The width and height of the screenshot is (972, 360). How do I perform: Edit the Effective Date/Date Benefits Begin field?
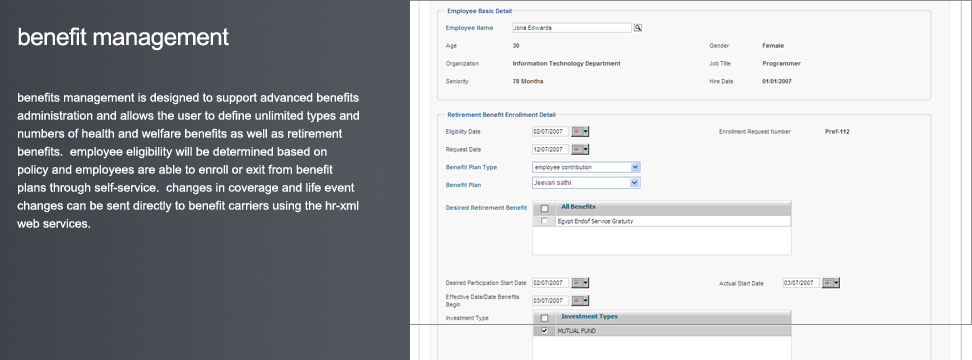pyautogui.click(x=550, y=301)
